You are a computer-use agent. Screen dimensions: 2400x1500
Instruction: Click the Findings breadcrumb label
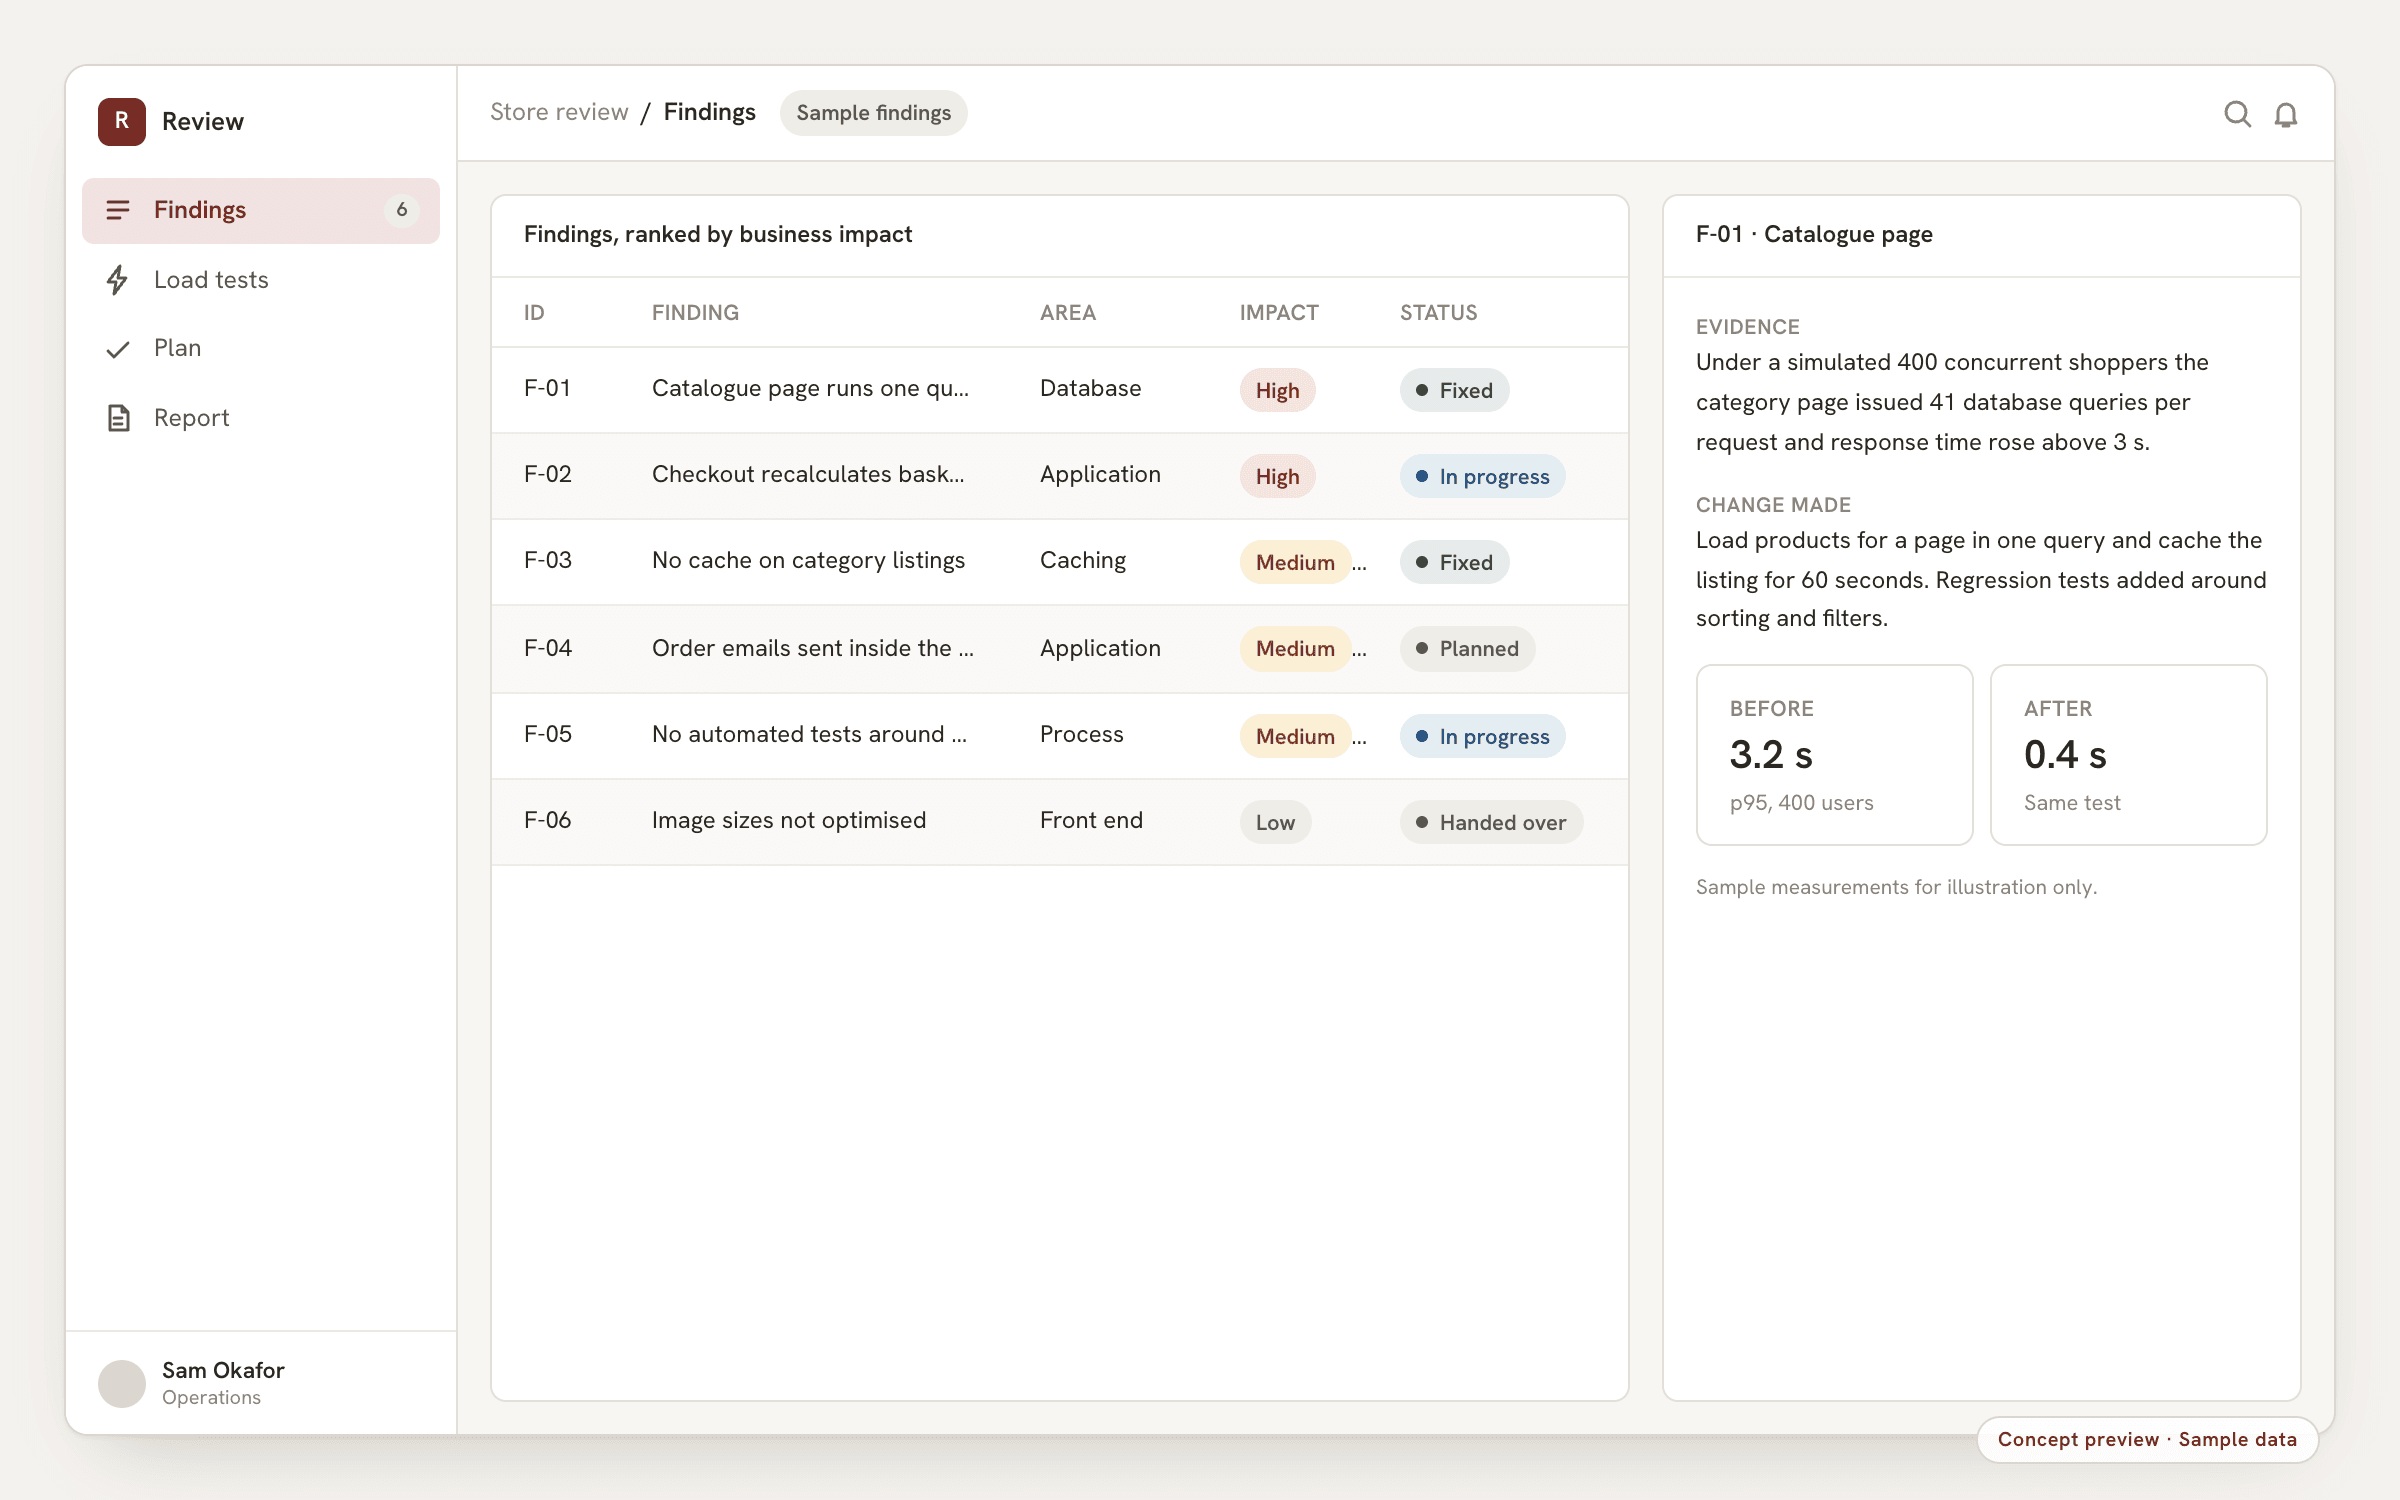(709, 112)
